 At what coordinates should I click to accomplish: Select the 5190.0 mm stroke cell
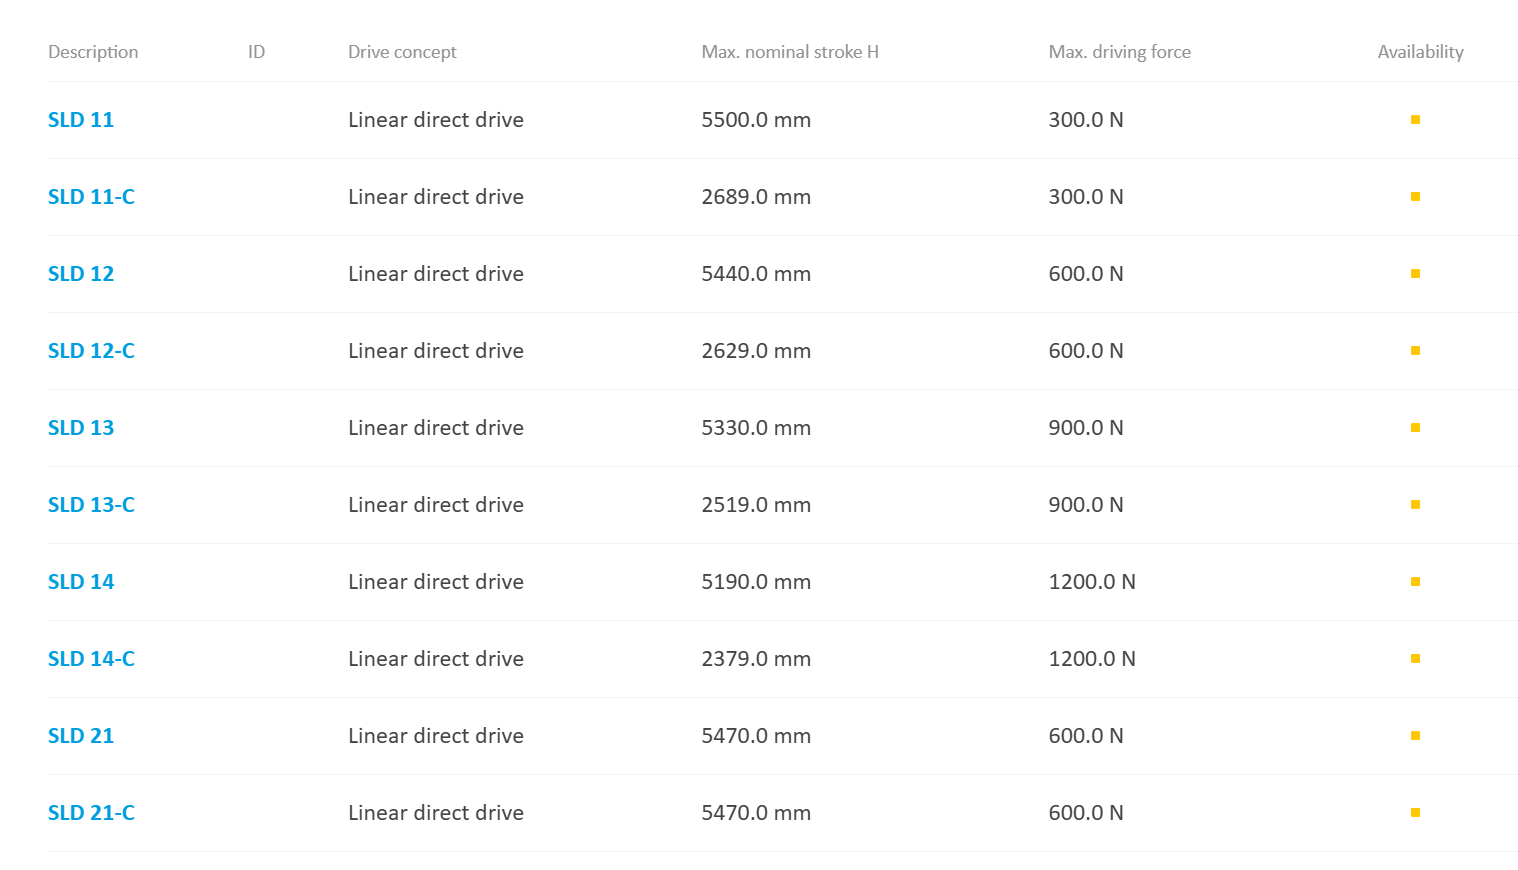pyautogui.click(x=756, y=582)
